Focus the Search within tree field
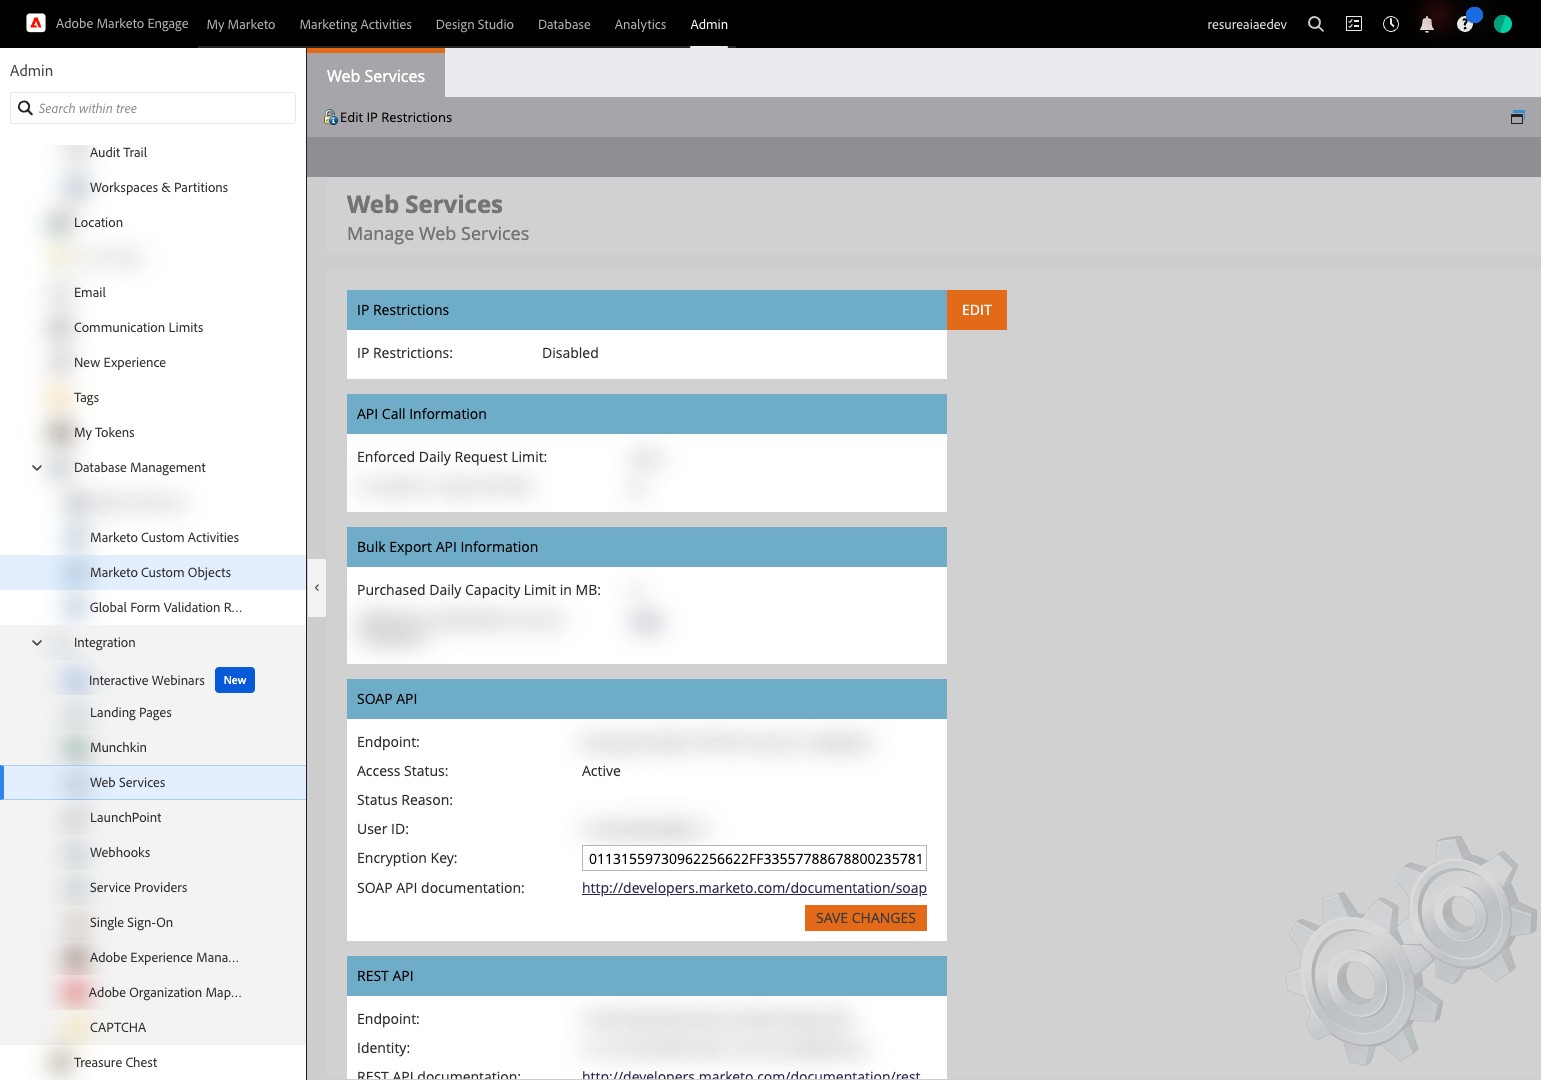This screenshot has height=1080, width=1541. click(153, 108)
